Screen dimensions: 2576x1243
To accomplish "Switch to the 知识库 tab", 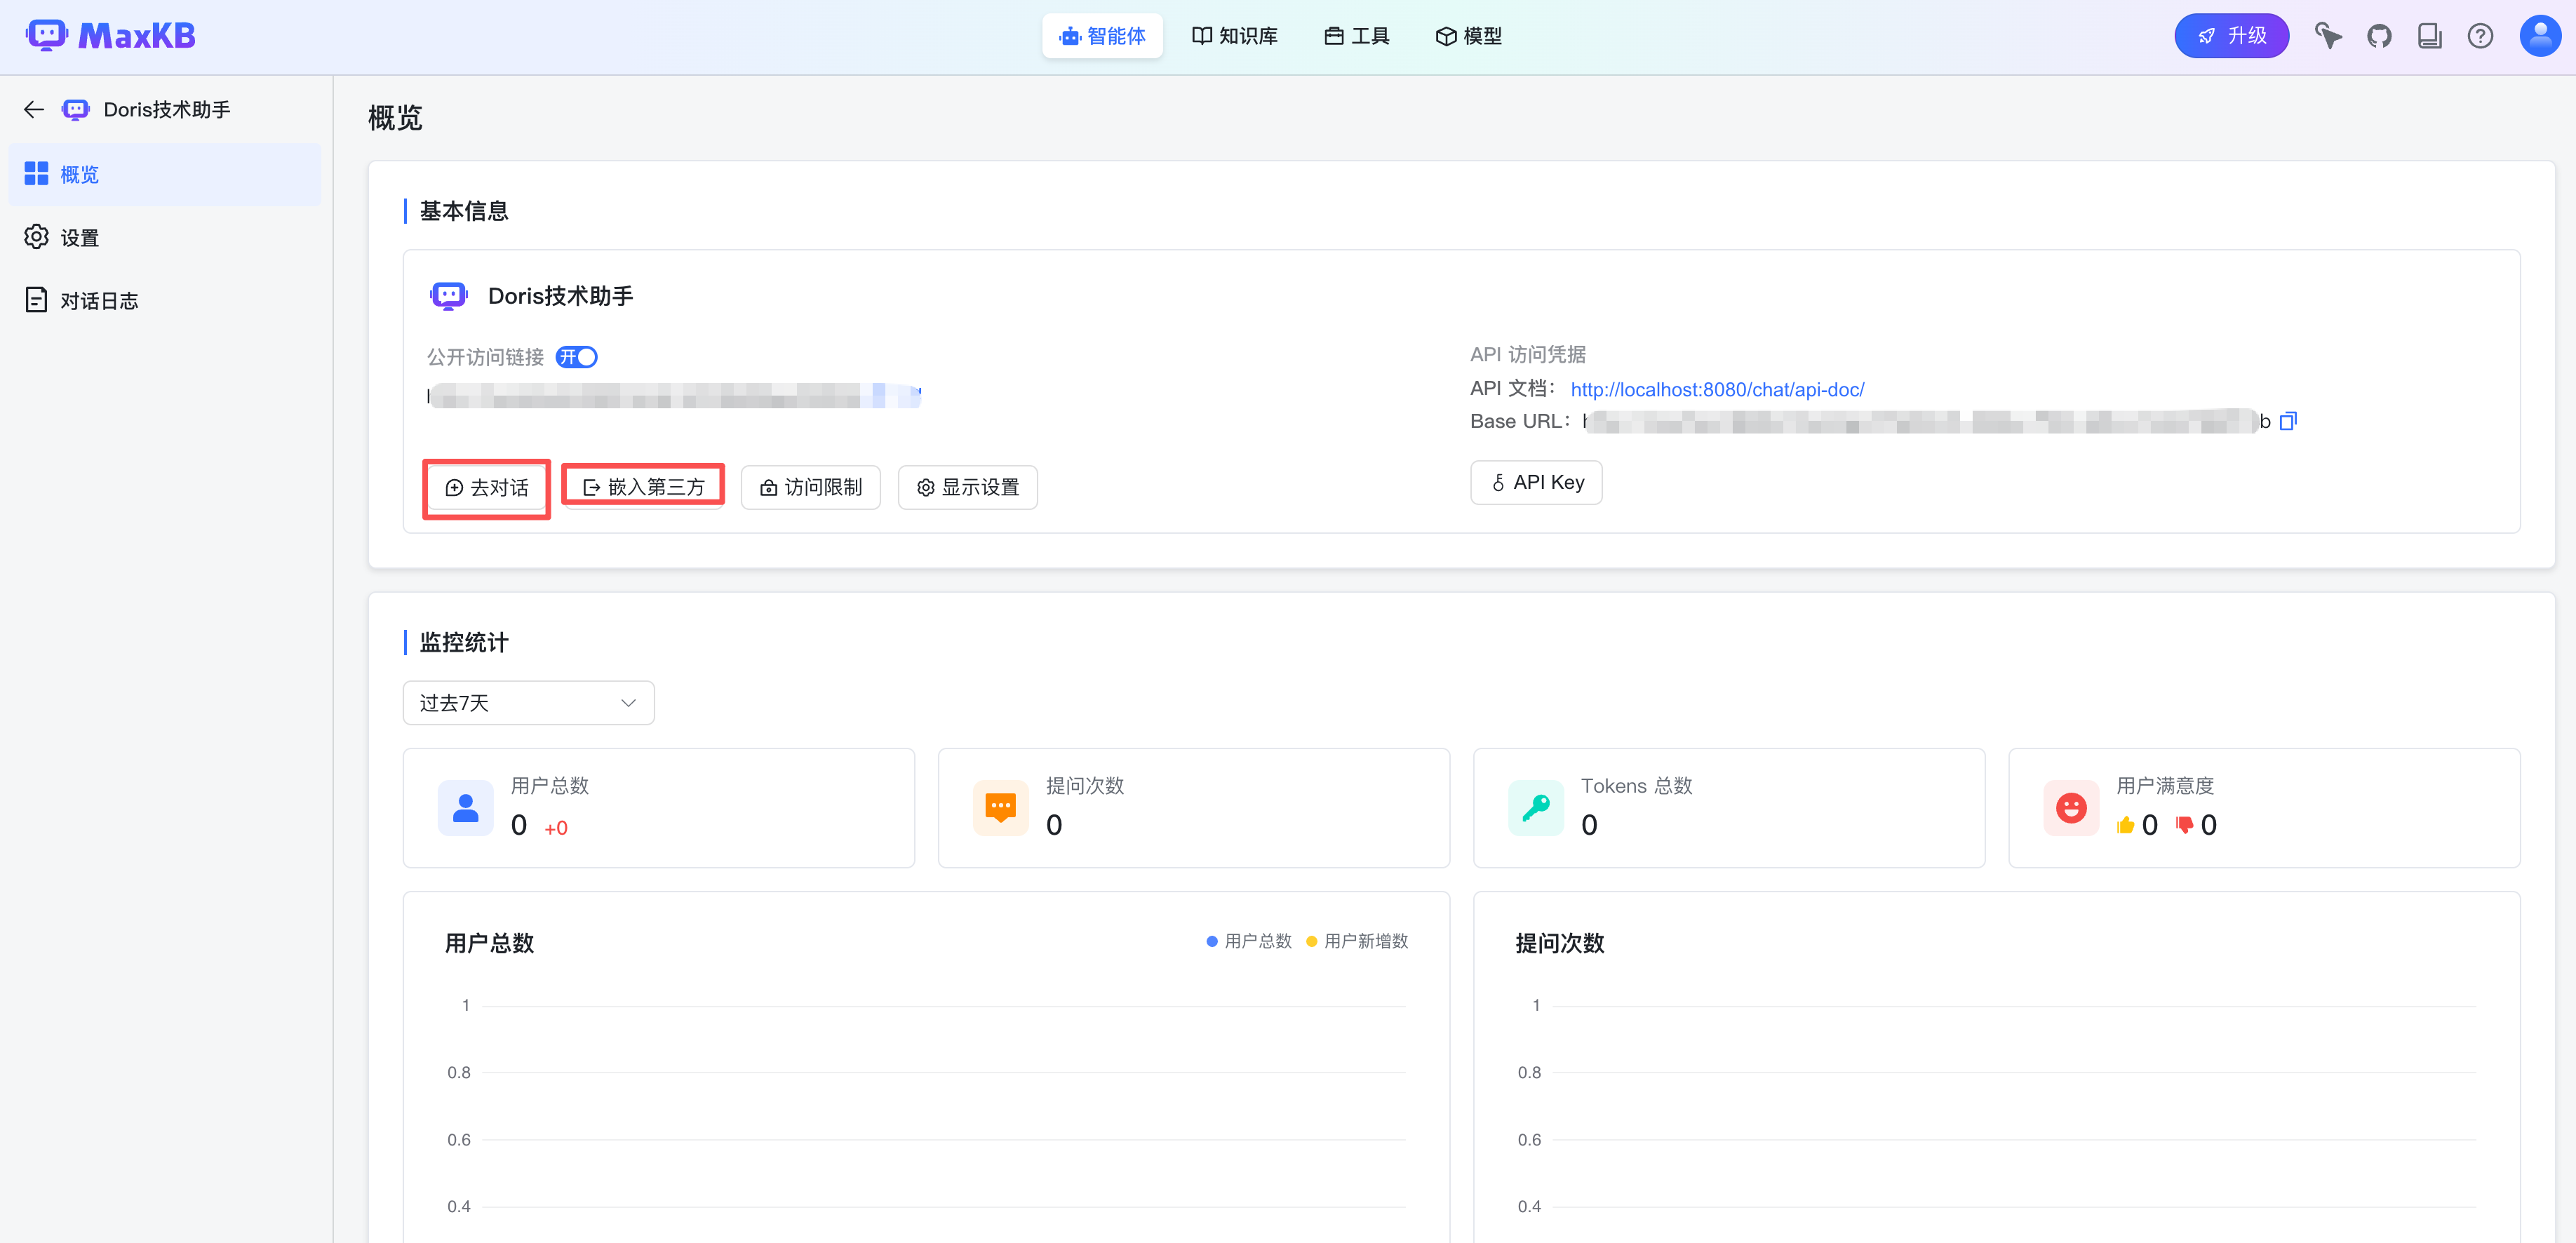I will pos(1235,37).
